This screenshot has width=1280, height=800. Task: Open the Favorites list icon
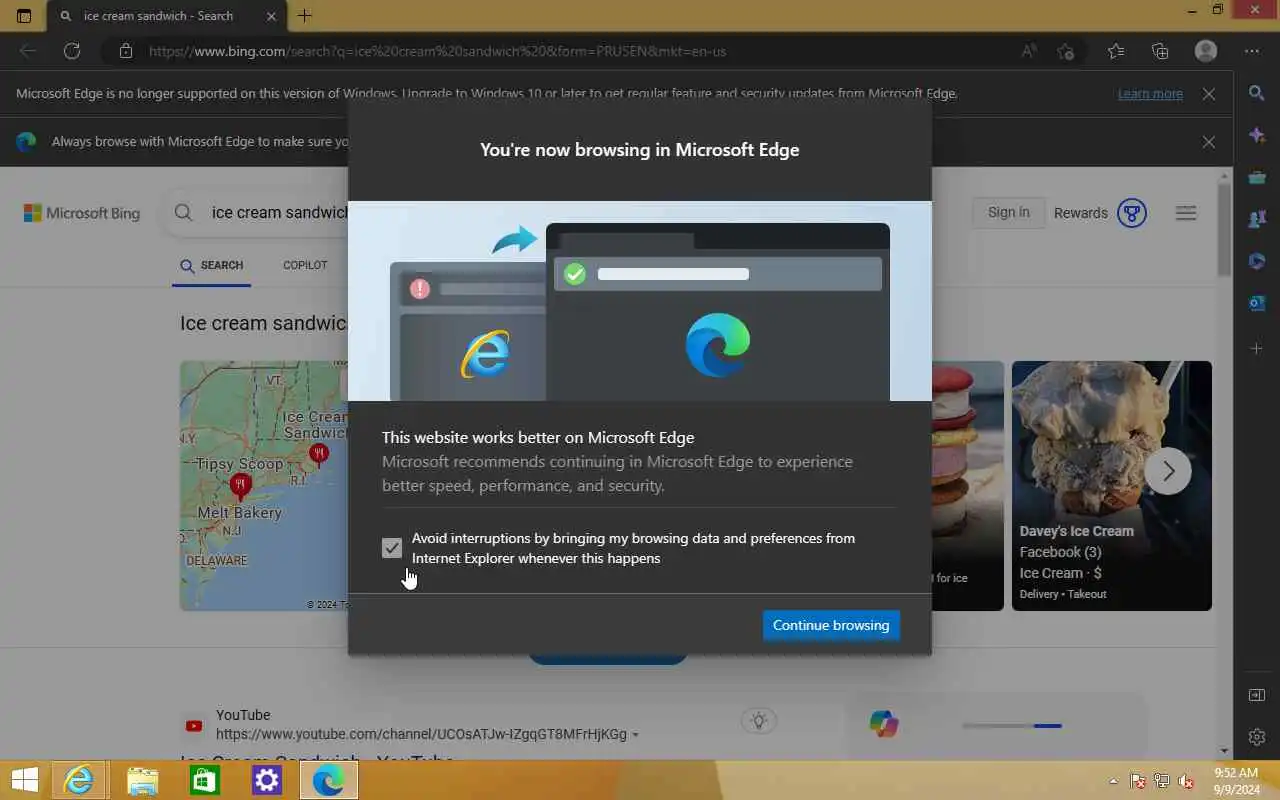[x=1116, y=51]
